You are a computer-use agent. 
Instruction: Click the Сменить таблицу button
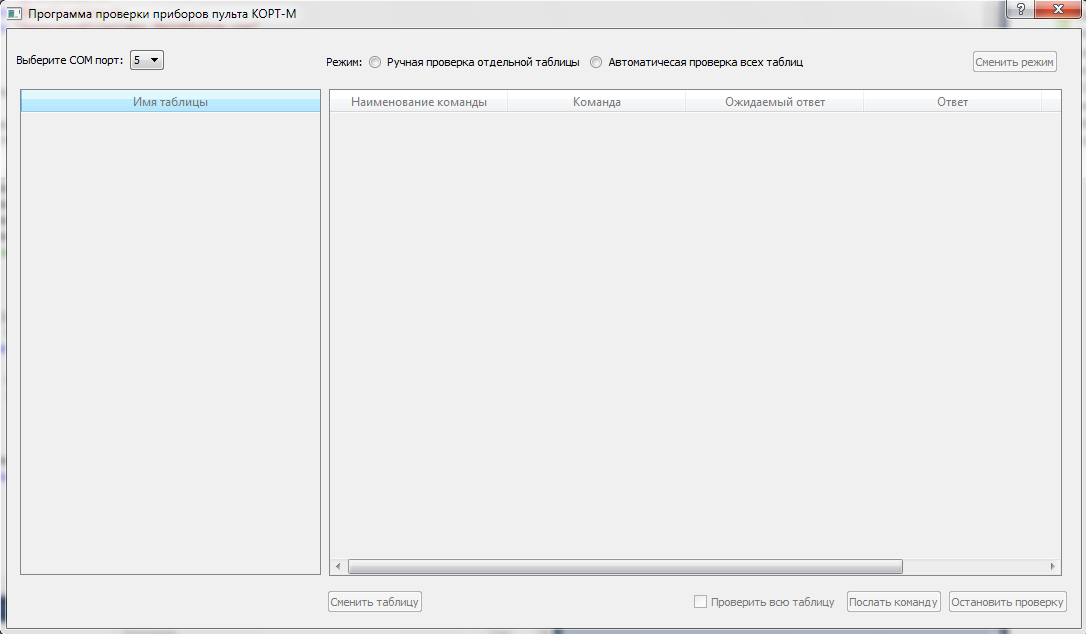pyautogui.click(x=375, y=601)
